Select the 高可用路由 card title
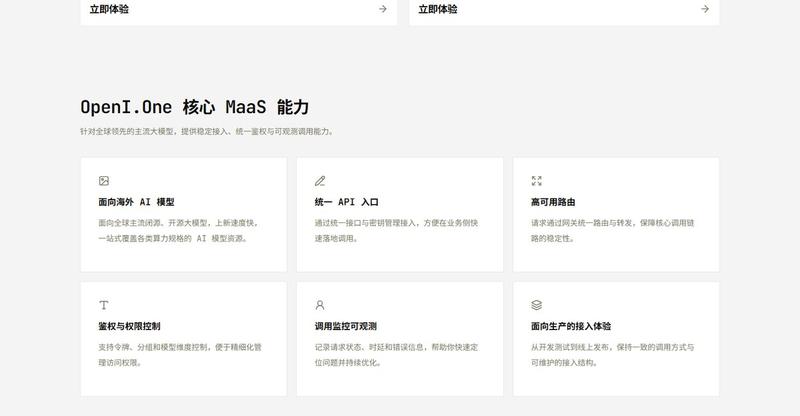 (x=553, y=202)
